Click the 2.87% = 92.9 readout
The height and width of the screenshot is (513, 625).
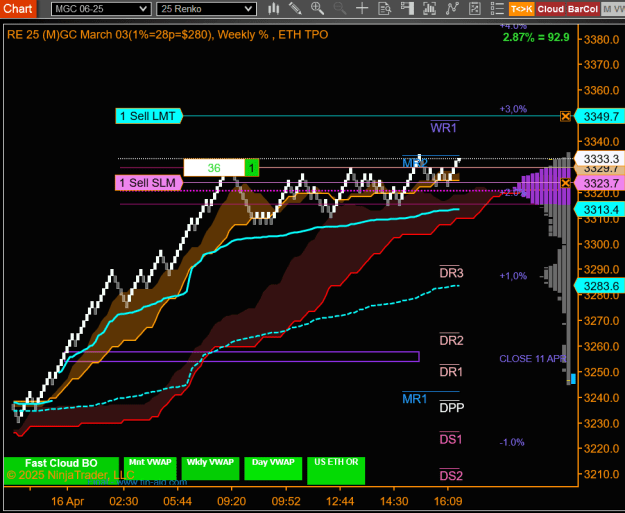pyautogui.click(x=536, y=37)
